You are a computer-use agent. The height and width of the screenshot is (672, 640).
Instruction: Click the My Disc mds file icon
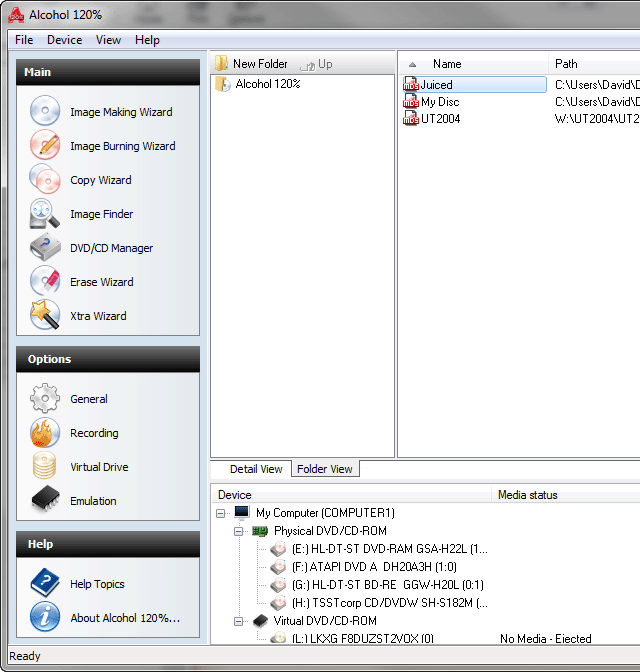[411, 101]
